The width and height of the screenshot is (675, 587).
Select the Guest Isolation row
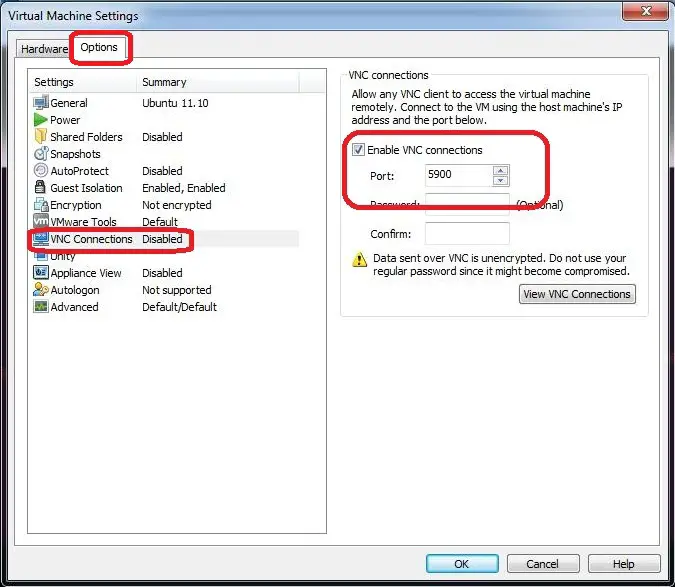tap(165, 188)
